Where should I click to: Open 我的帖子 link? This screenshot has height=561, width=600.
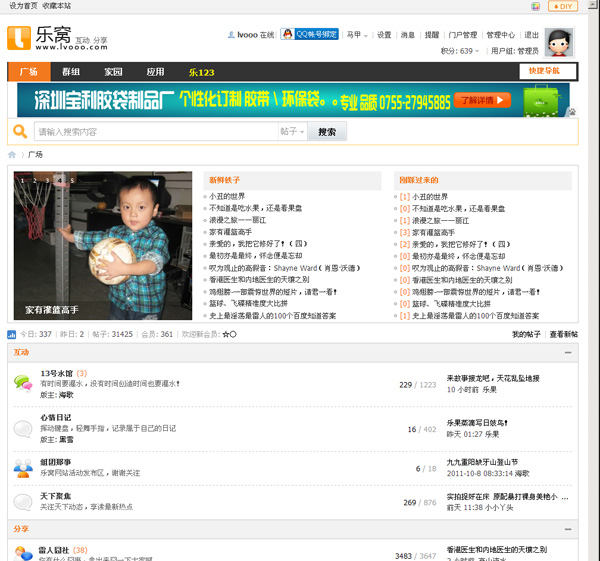coord(526,334)
